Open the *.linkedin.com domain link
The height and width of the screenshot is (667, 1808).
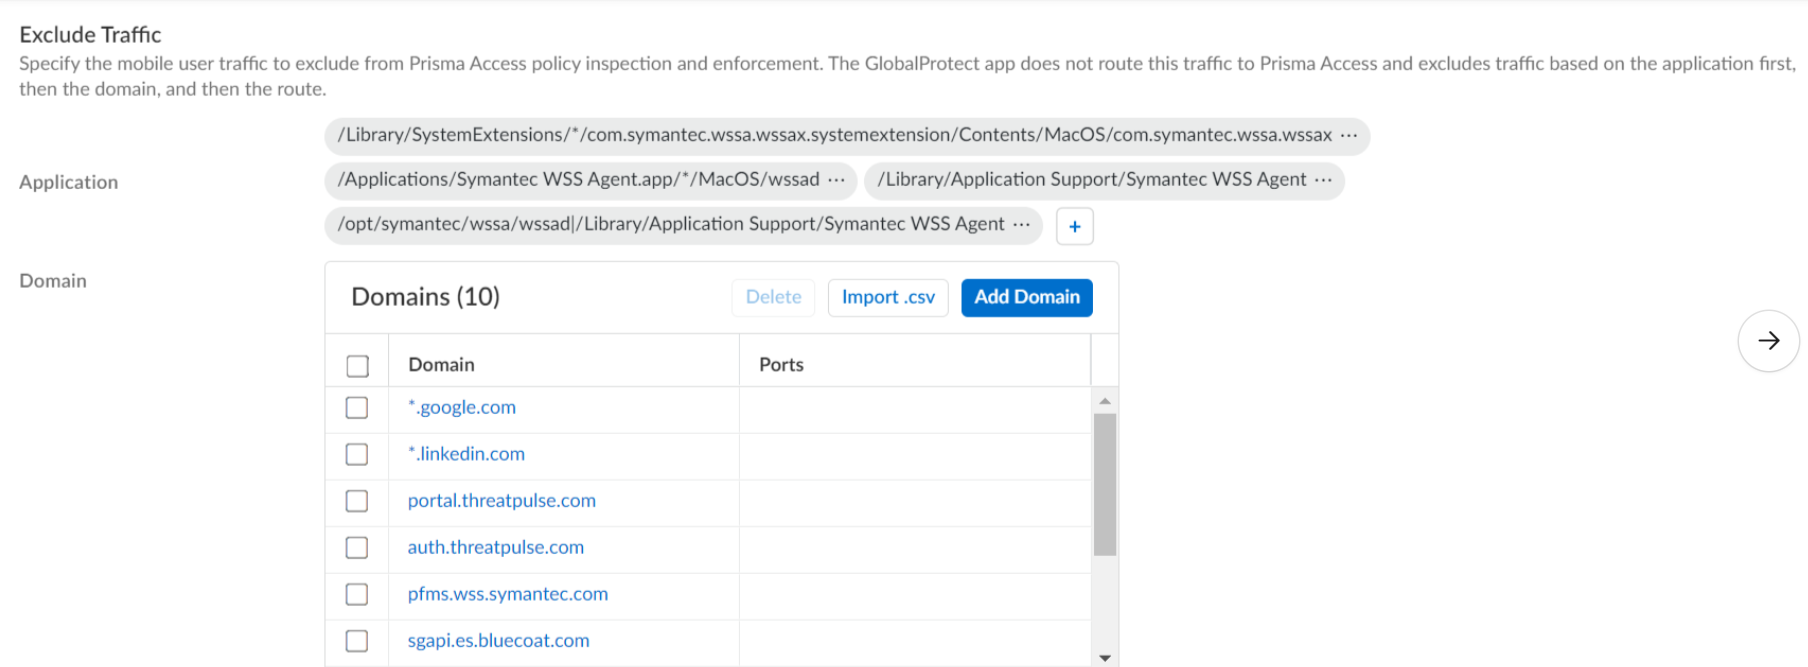point(466,454)
